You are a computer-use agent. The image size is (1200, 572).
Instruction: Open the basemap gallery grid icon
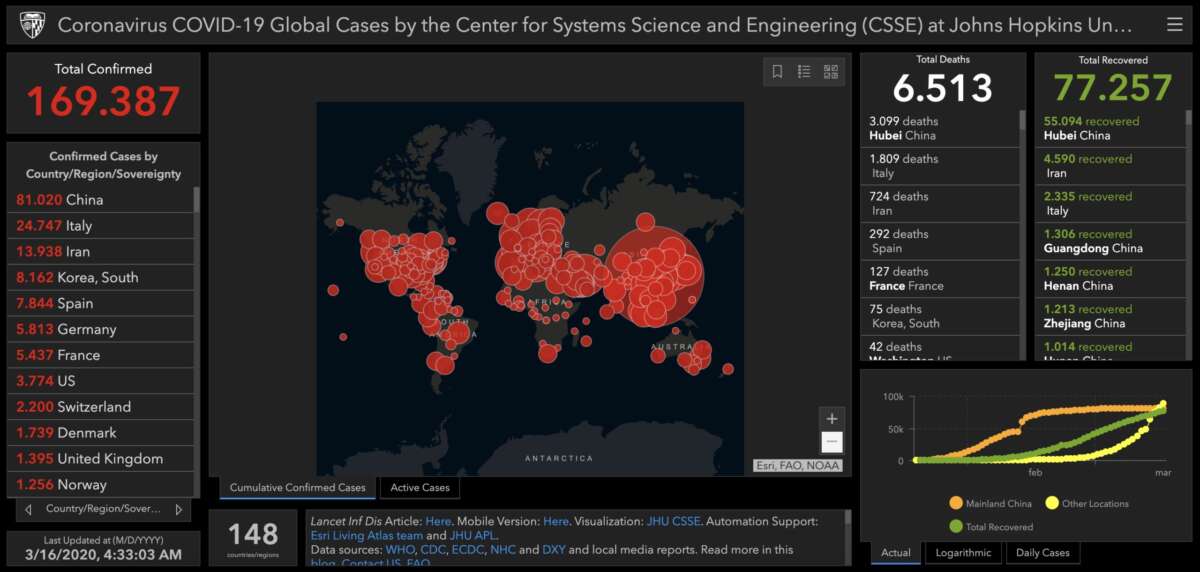coord(831,72)
